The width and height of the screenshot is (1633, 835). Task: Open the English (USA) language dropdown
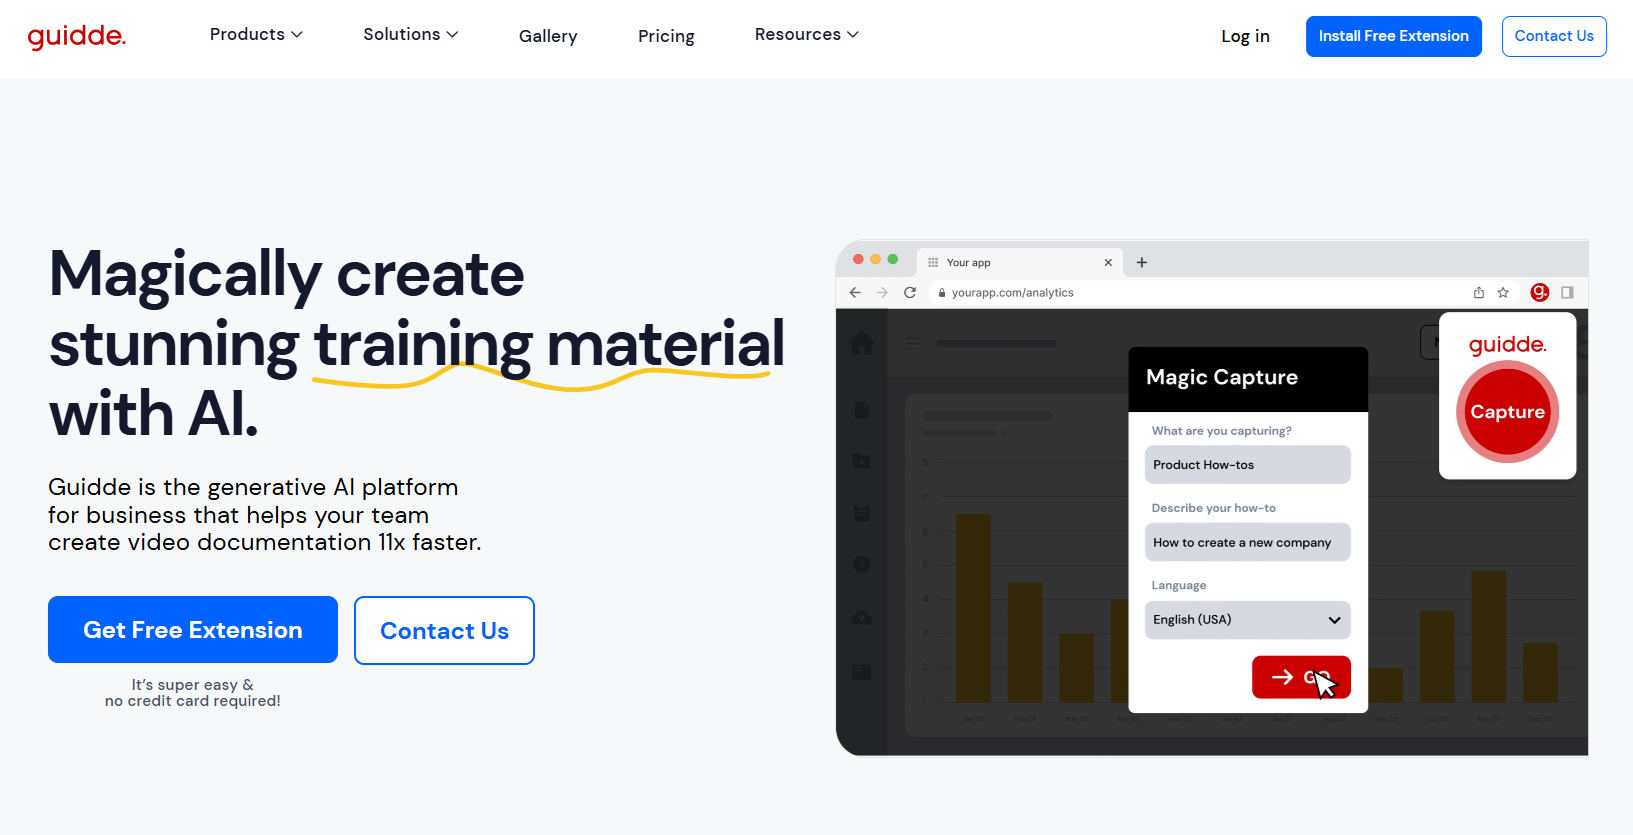1247,620
